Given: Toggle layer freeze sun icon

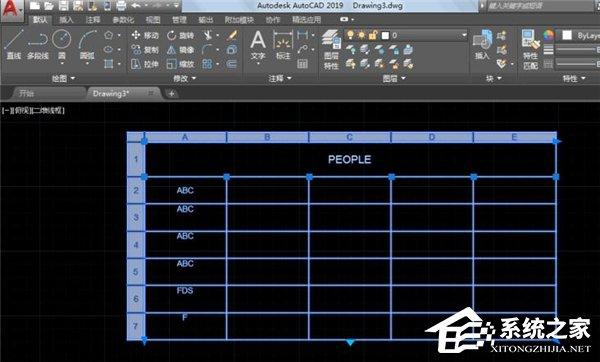Looking at the screenshot, I should pyautogui.click(x=362, y=35).
